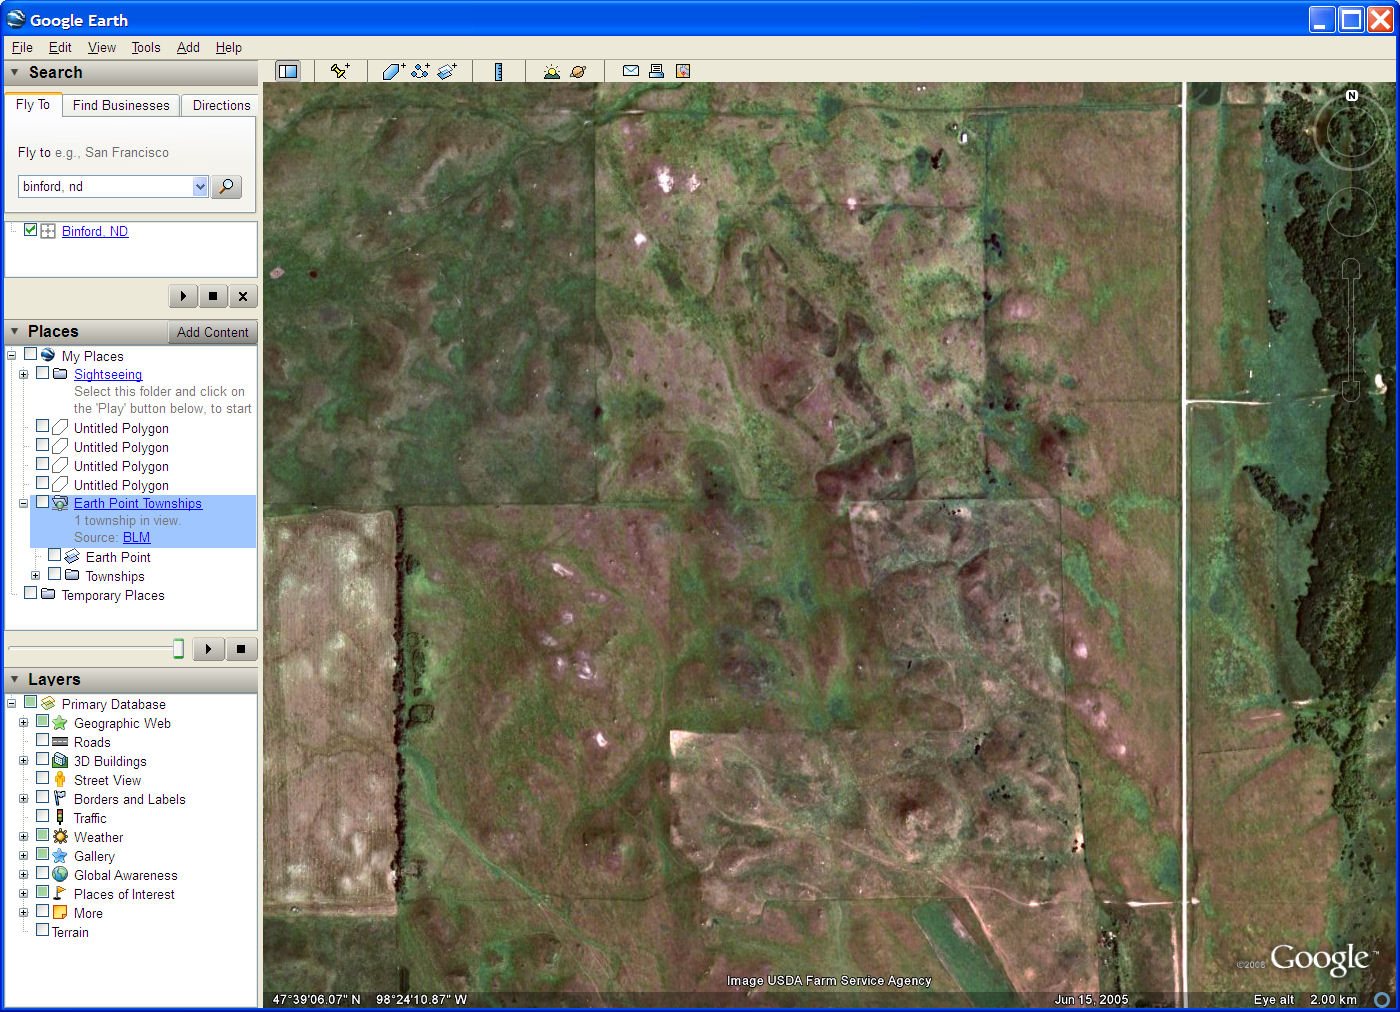Open the Fly To search history dropdown
1400x1012 pixels.
(200, 187)
